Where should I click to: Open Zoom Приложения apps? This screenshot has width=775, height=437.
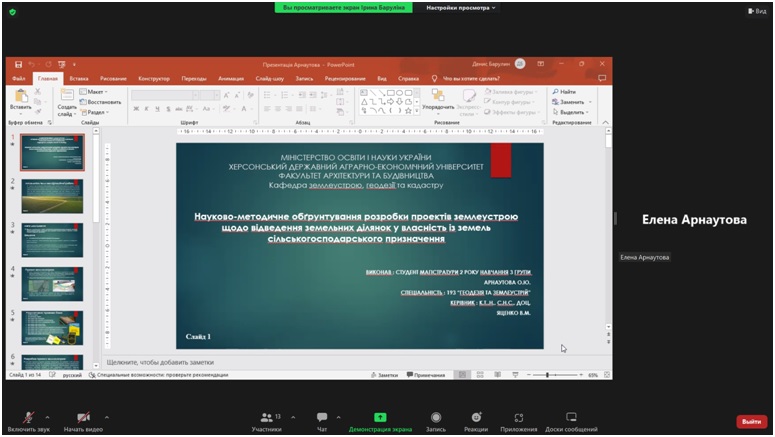coord(518,422)
